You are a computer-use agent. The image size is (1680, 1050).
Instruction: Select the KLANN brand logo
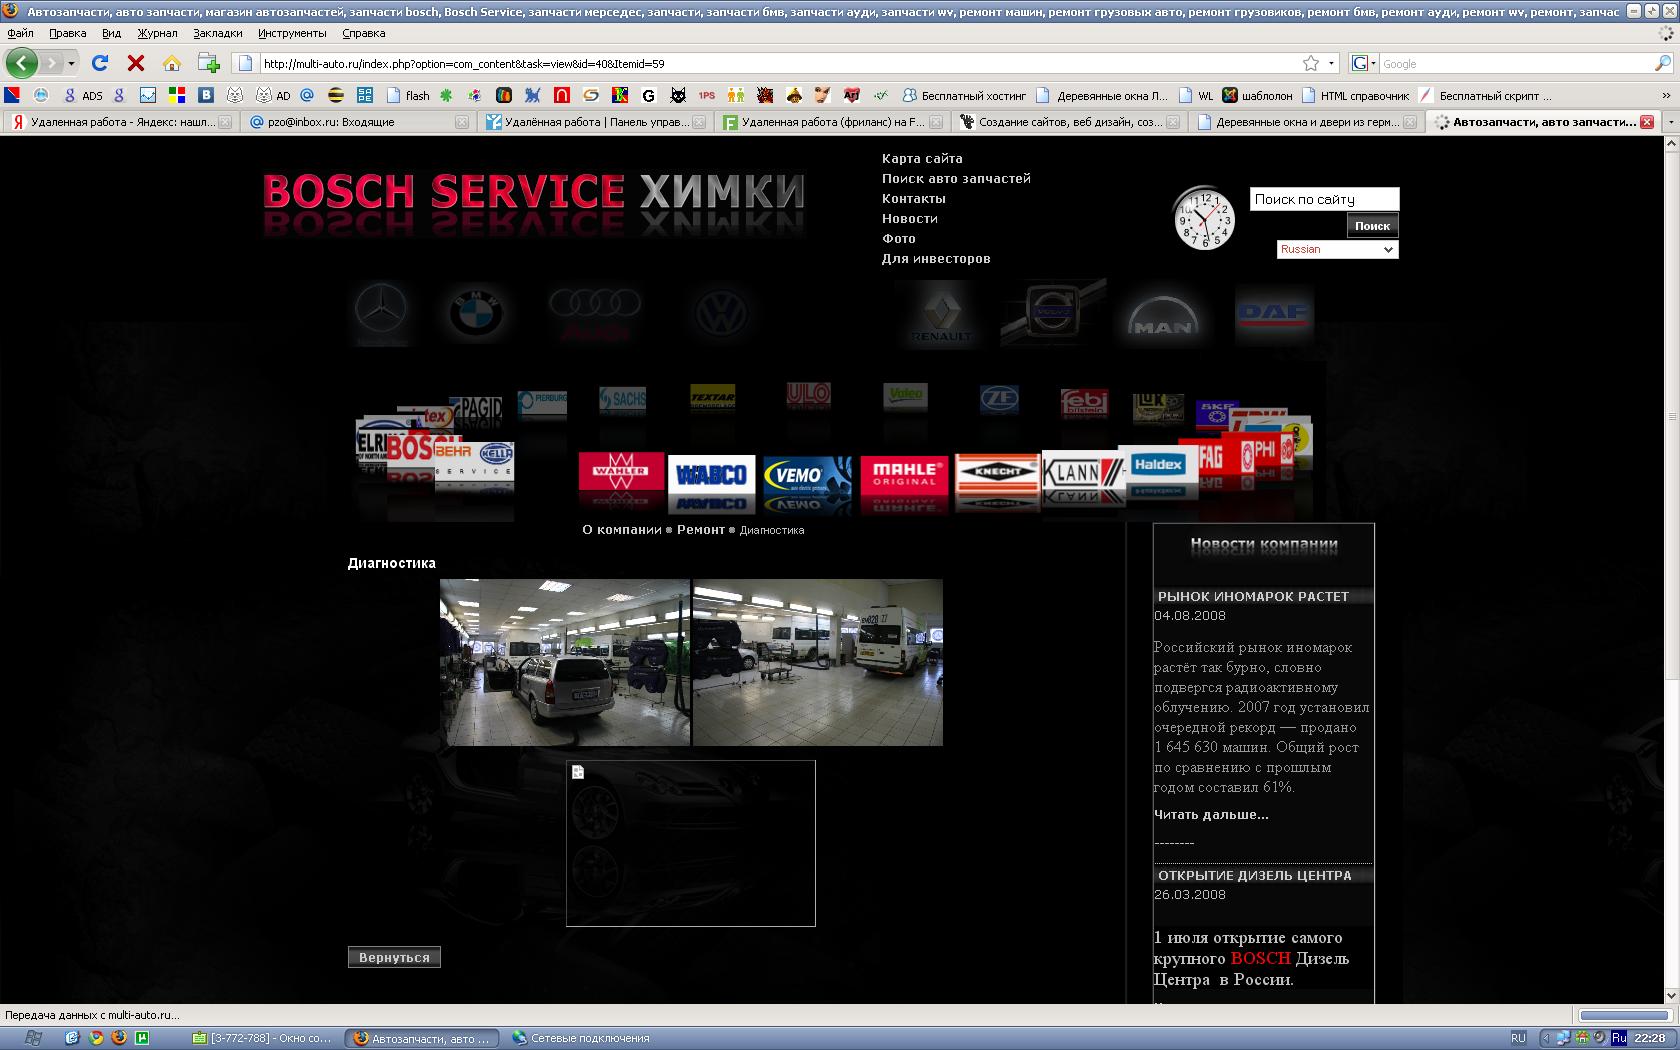[1083, 471]
